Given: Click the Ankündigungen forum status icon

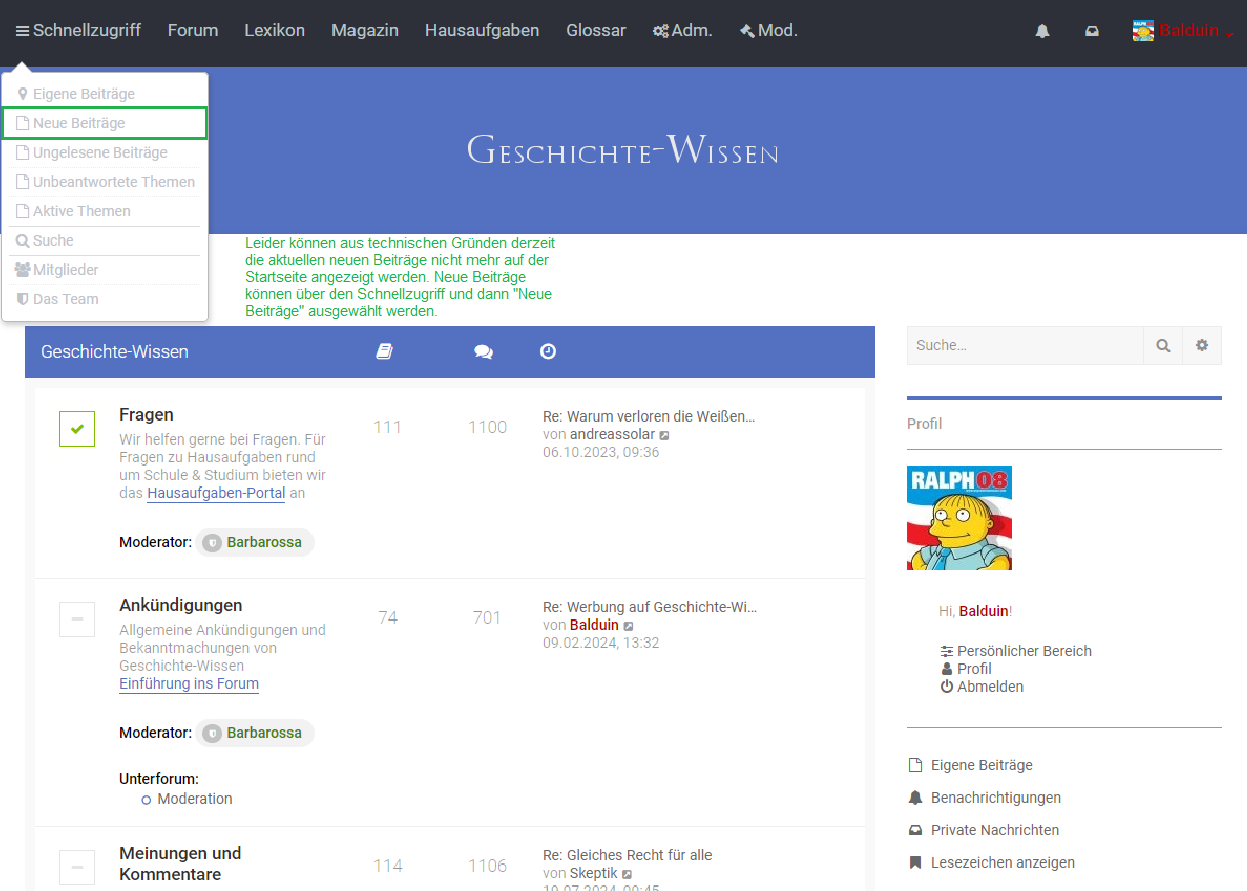Looking at the screenshot, I should pyautogui.click(x=77, y=619).
